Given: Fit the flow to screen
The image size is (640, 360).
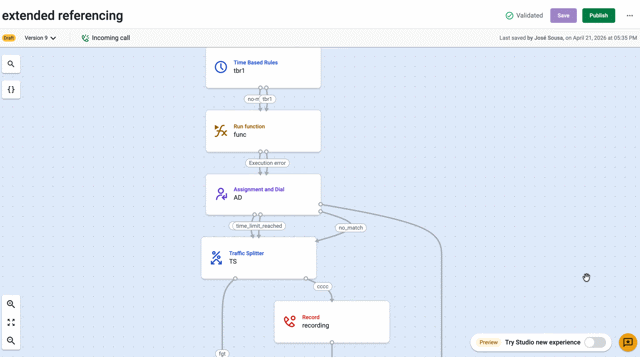Looking at the screenshot, I should 11,322.
